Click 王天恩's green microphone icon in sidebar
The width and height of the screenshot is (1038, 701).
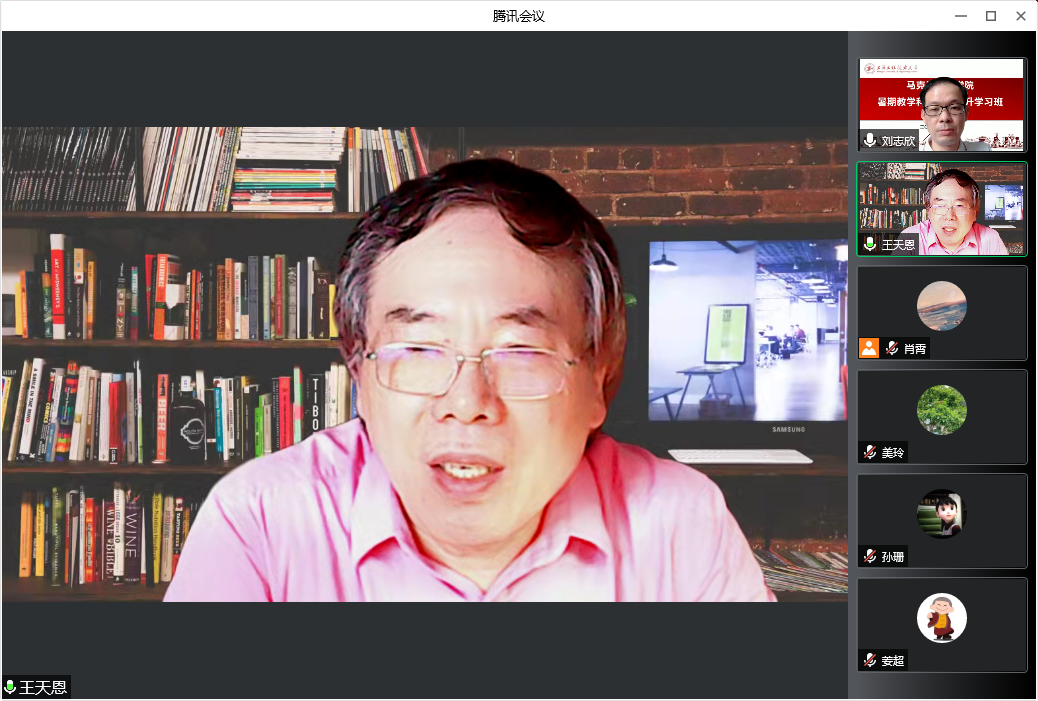point(870,245)
